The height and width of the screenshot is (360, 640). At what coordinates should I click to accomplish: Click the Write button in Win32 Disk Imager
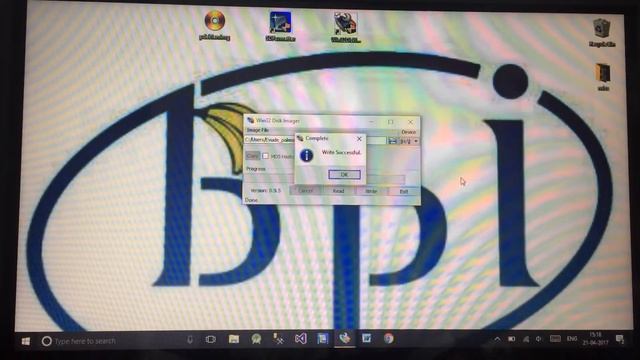tap(371, 191)
